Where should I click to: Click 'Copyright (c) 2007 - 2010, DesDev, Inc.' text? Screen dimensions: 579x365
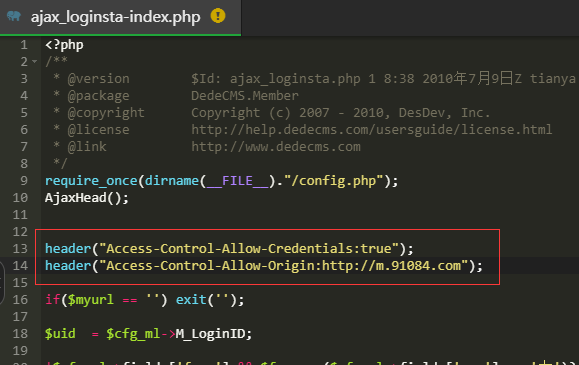(340, 113)
